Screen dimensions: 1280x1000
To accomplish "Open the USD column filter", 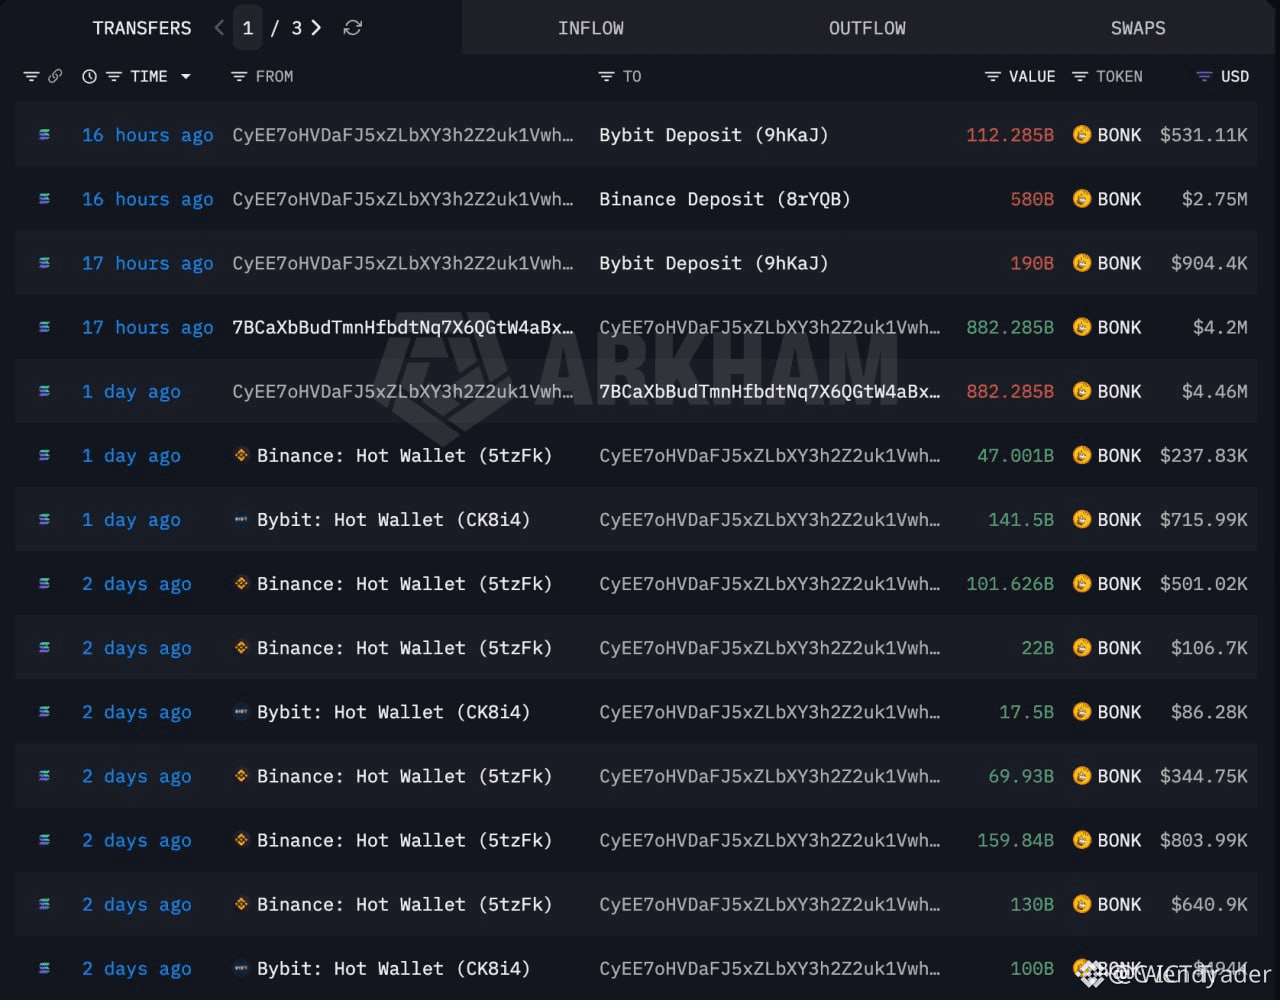I will click(x=1204, y=76).
